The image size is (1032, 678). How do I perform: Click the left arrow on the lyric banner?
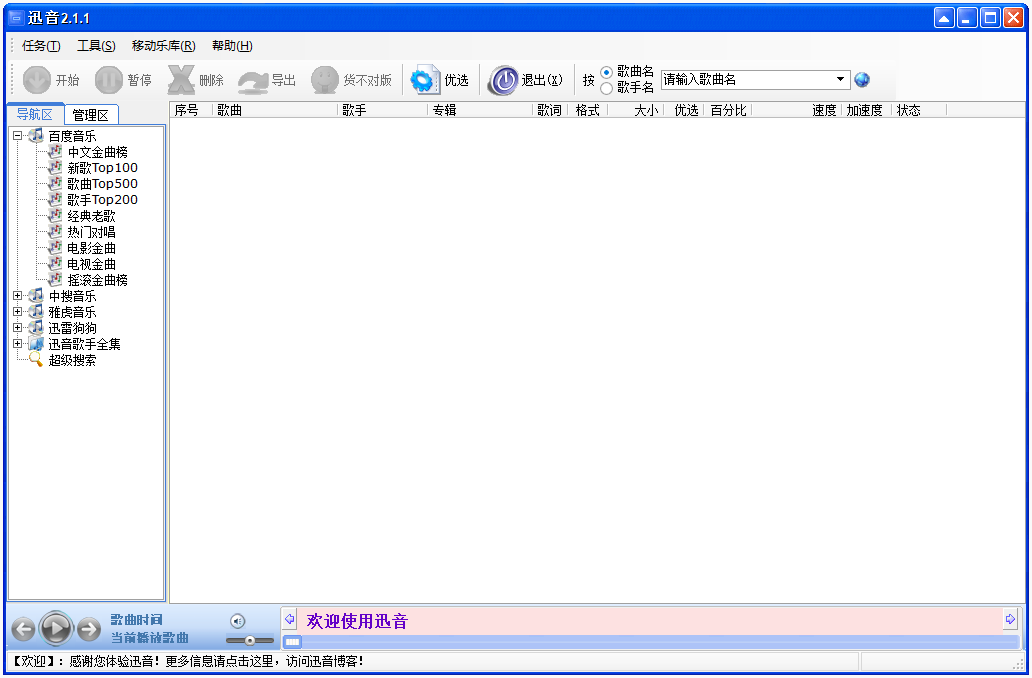(289, 619)
